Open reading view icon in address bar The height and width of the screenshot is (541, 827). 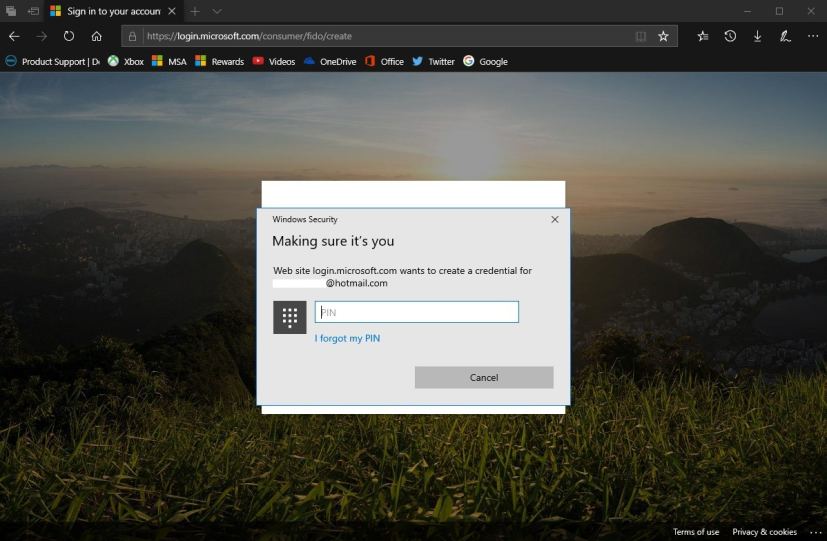point(640,36)
